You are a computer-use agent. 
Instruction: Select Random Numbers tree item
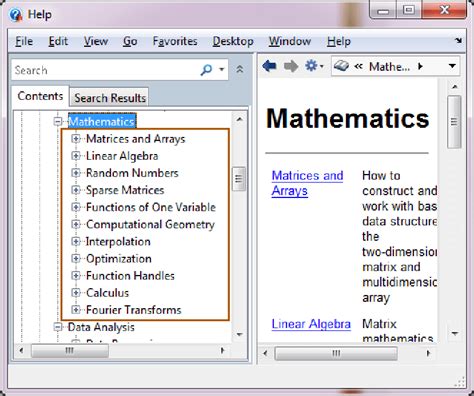click(x=132, y=173)
